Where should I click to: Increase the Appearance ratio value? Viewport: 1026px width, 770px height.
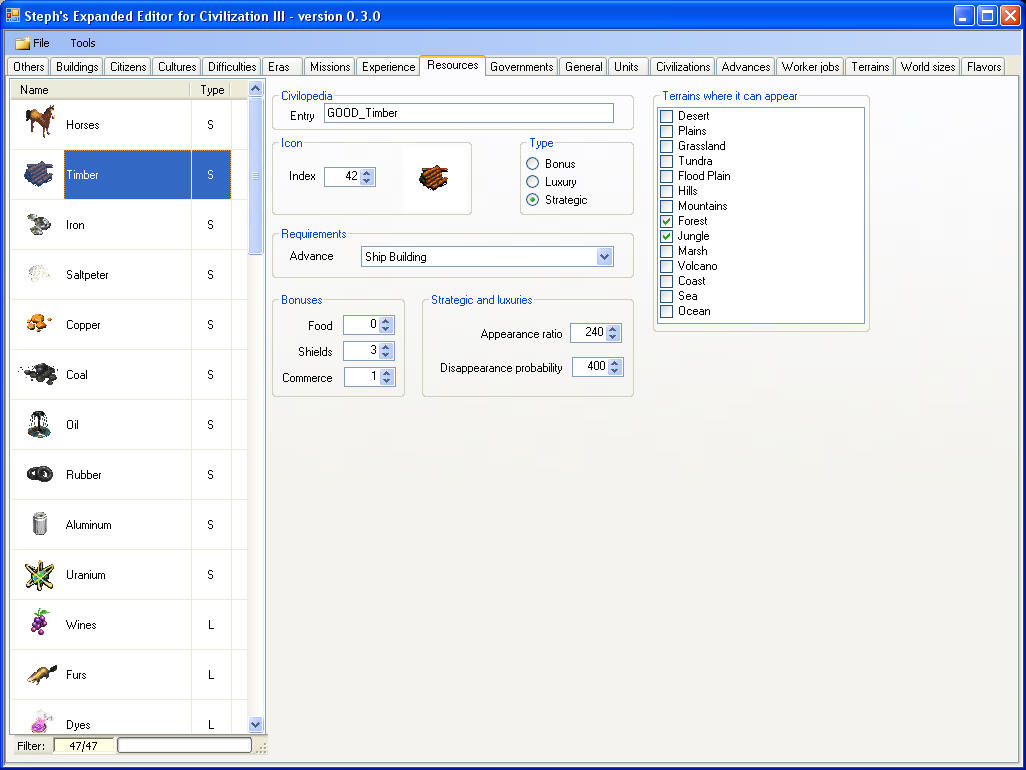pos(613,329)
